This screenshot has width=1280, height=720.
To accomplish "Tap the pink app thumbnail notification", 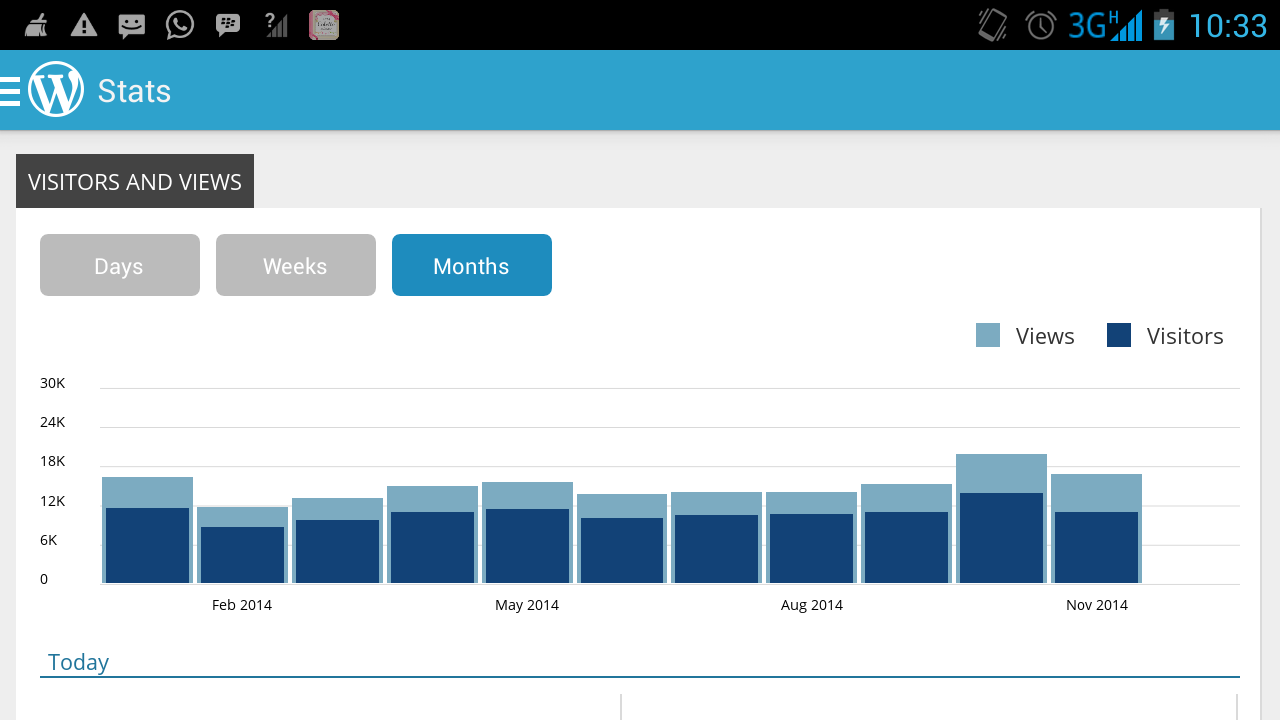I will click(x=324, y=25).
